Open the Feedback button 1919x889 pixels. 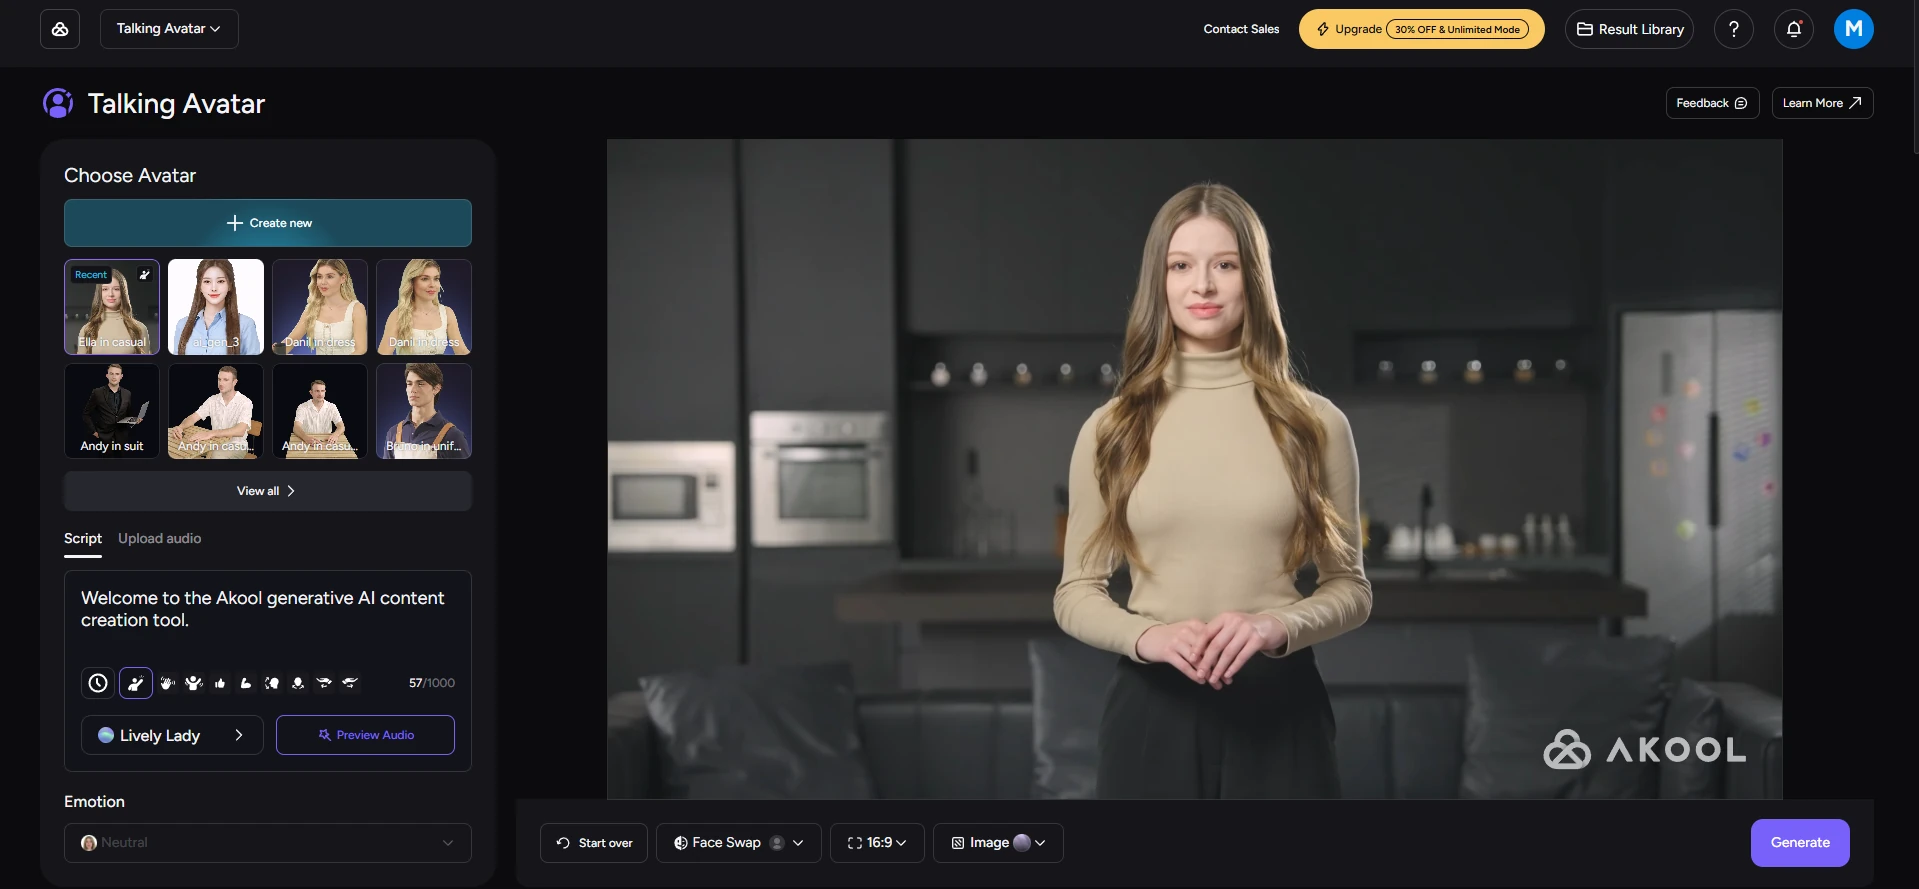click(x=1712, y=103)
